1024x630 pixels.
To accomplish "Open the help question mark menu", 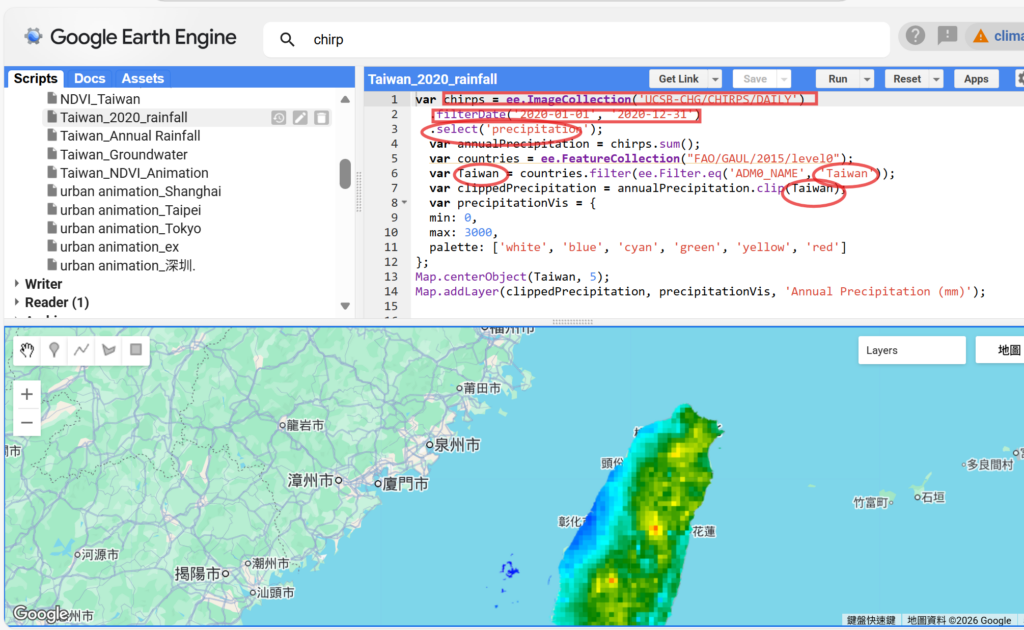I will coord(915,37).
